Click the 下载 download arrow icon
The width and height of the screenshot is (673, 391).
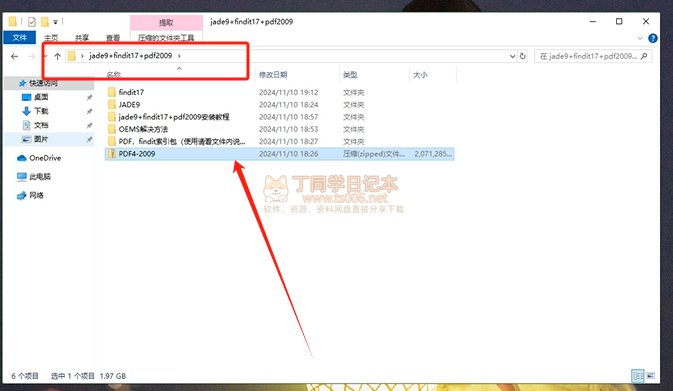point(26,111)
